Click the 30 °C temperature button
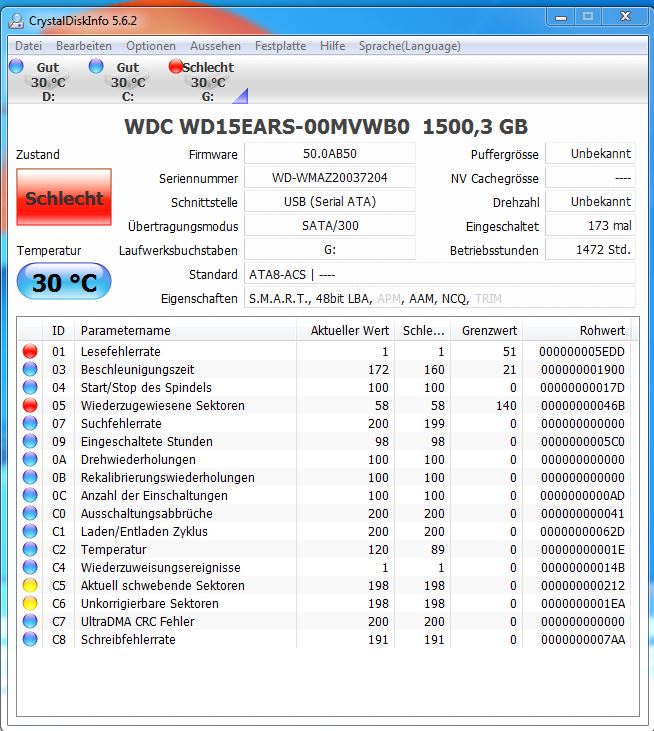The image size is (654, 731). click(x=64, y=281)
